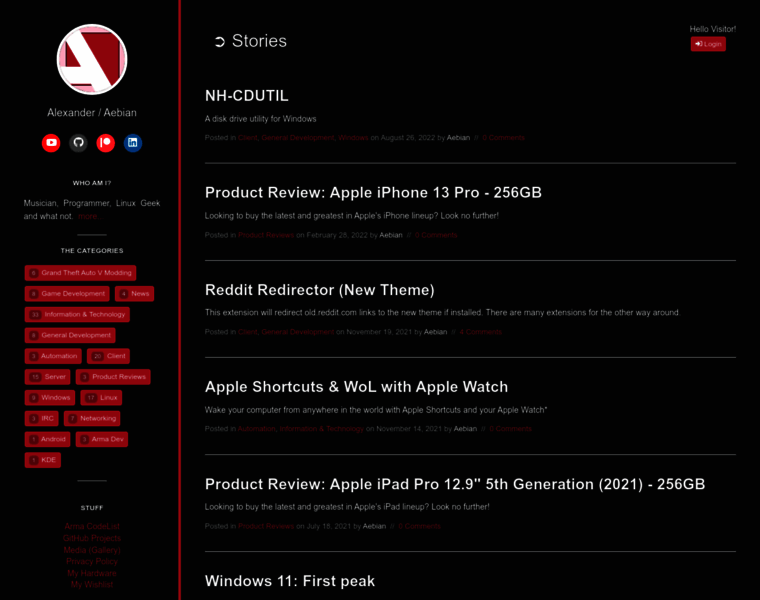
Task: Open the Patreon social icon
Action: coord(105,142)
